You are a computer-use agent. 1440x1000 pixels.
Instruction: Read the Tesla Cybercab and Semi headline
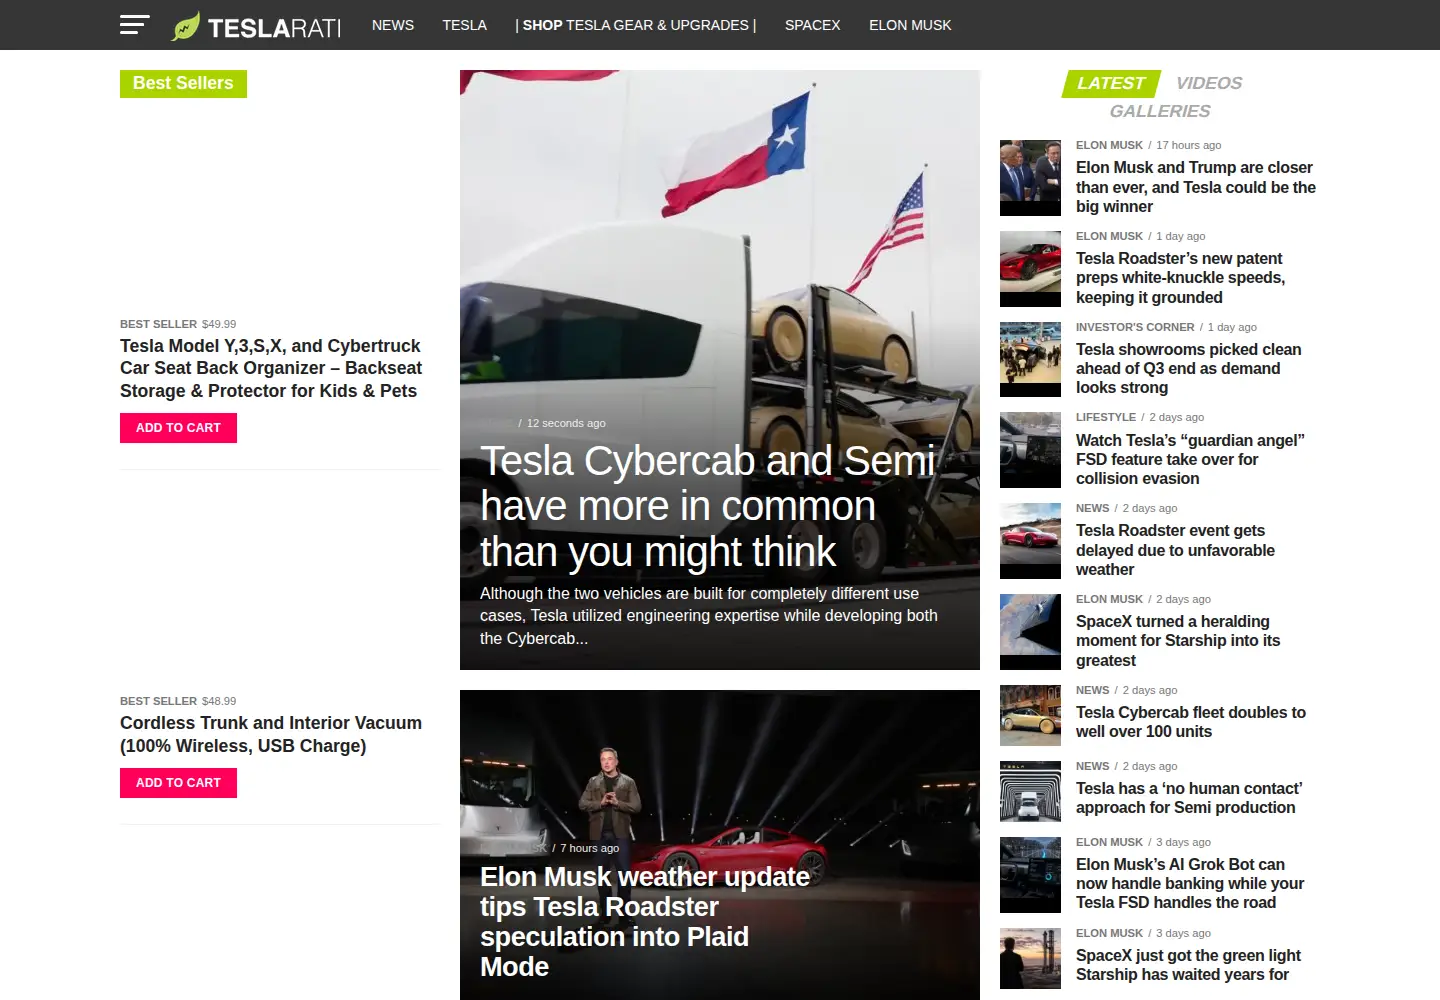(708, 506)
